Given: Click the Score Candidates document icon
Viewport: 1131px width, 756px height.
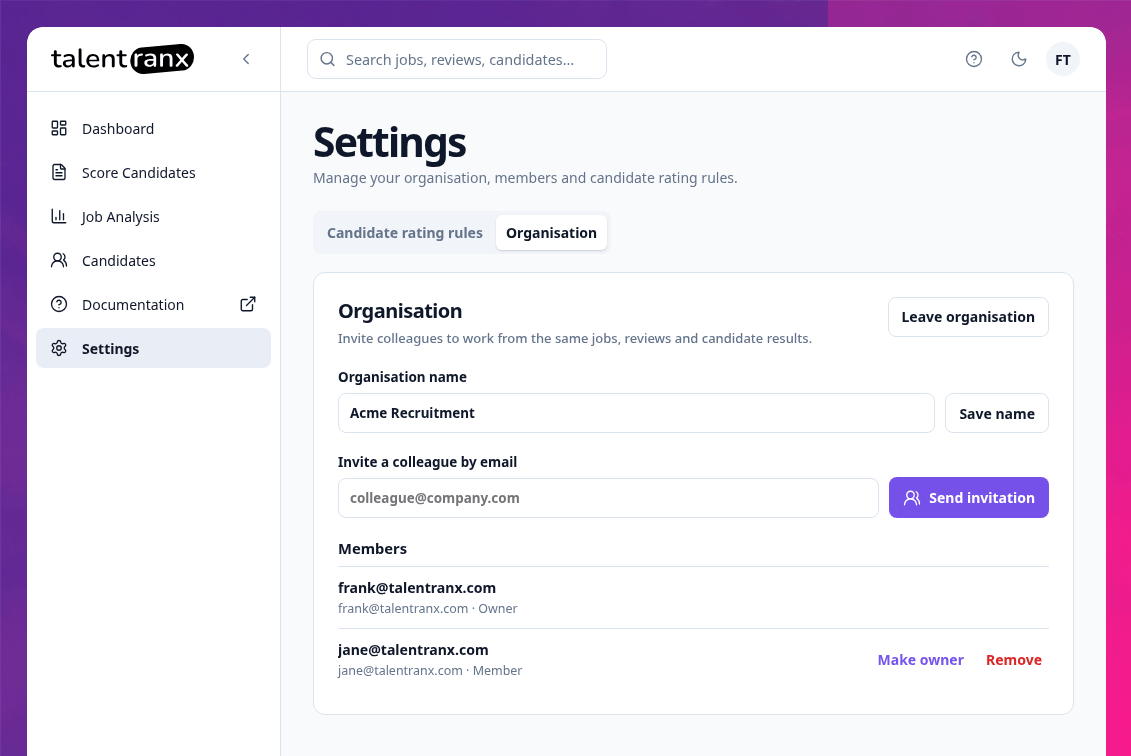Looking at the screenshot, I should (x=59, y=172).
